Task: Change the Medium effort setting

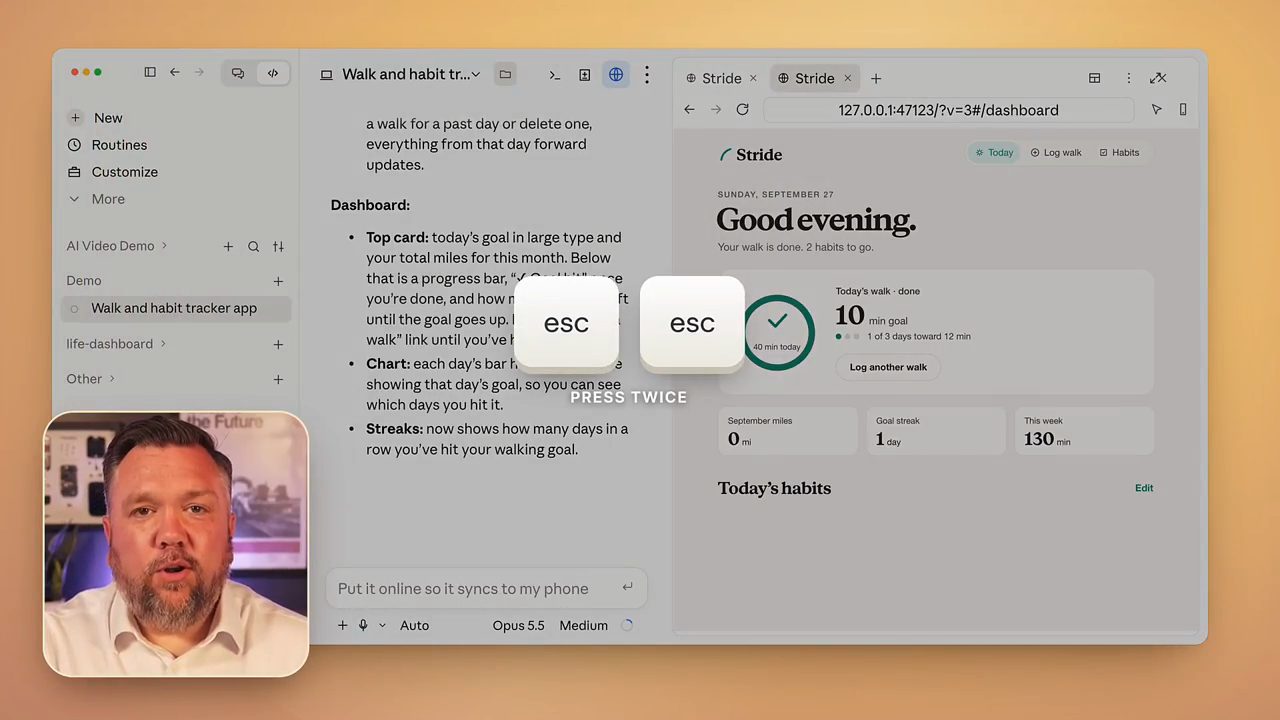Action: coord(583,625)
